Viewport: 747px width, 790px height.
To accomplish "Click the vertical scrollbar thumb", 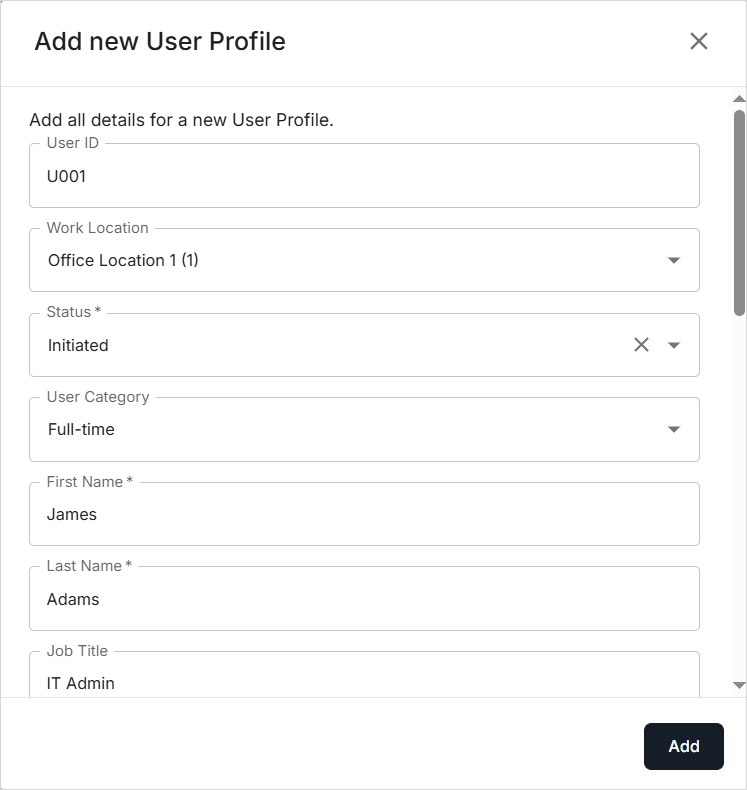I will (739, 210).
